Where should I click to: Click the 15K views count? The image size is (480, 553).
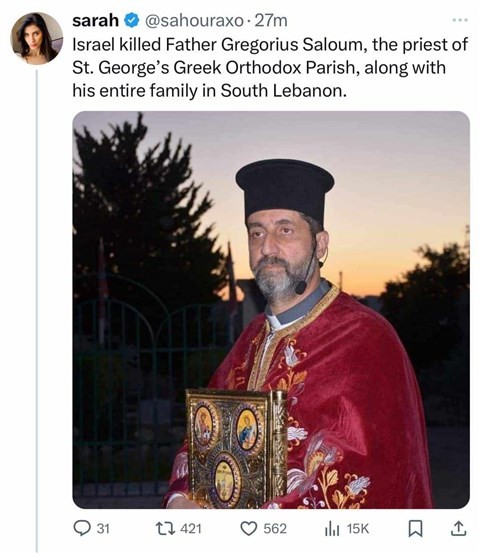[358, 529]
